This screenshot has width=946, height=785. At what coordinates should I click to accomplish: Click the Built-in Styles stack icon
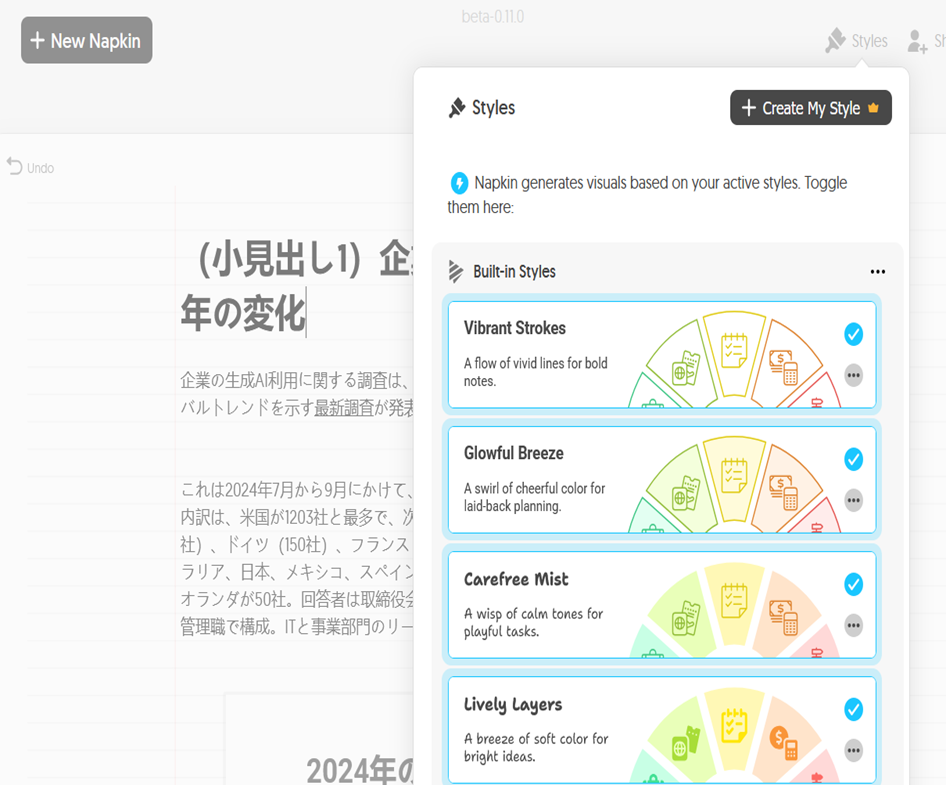(456, 272)
